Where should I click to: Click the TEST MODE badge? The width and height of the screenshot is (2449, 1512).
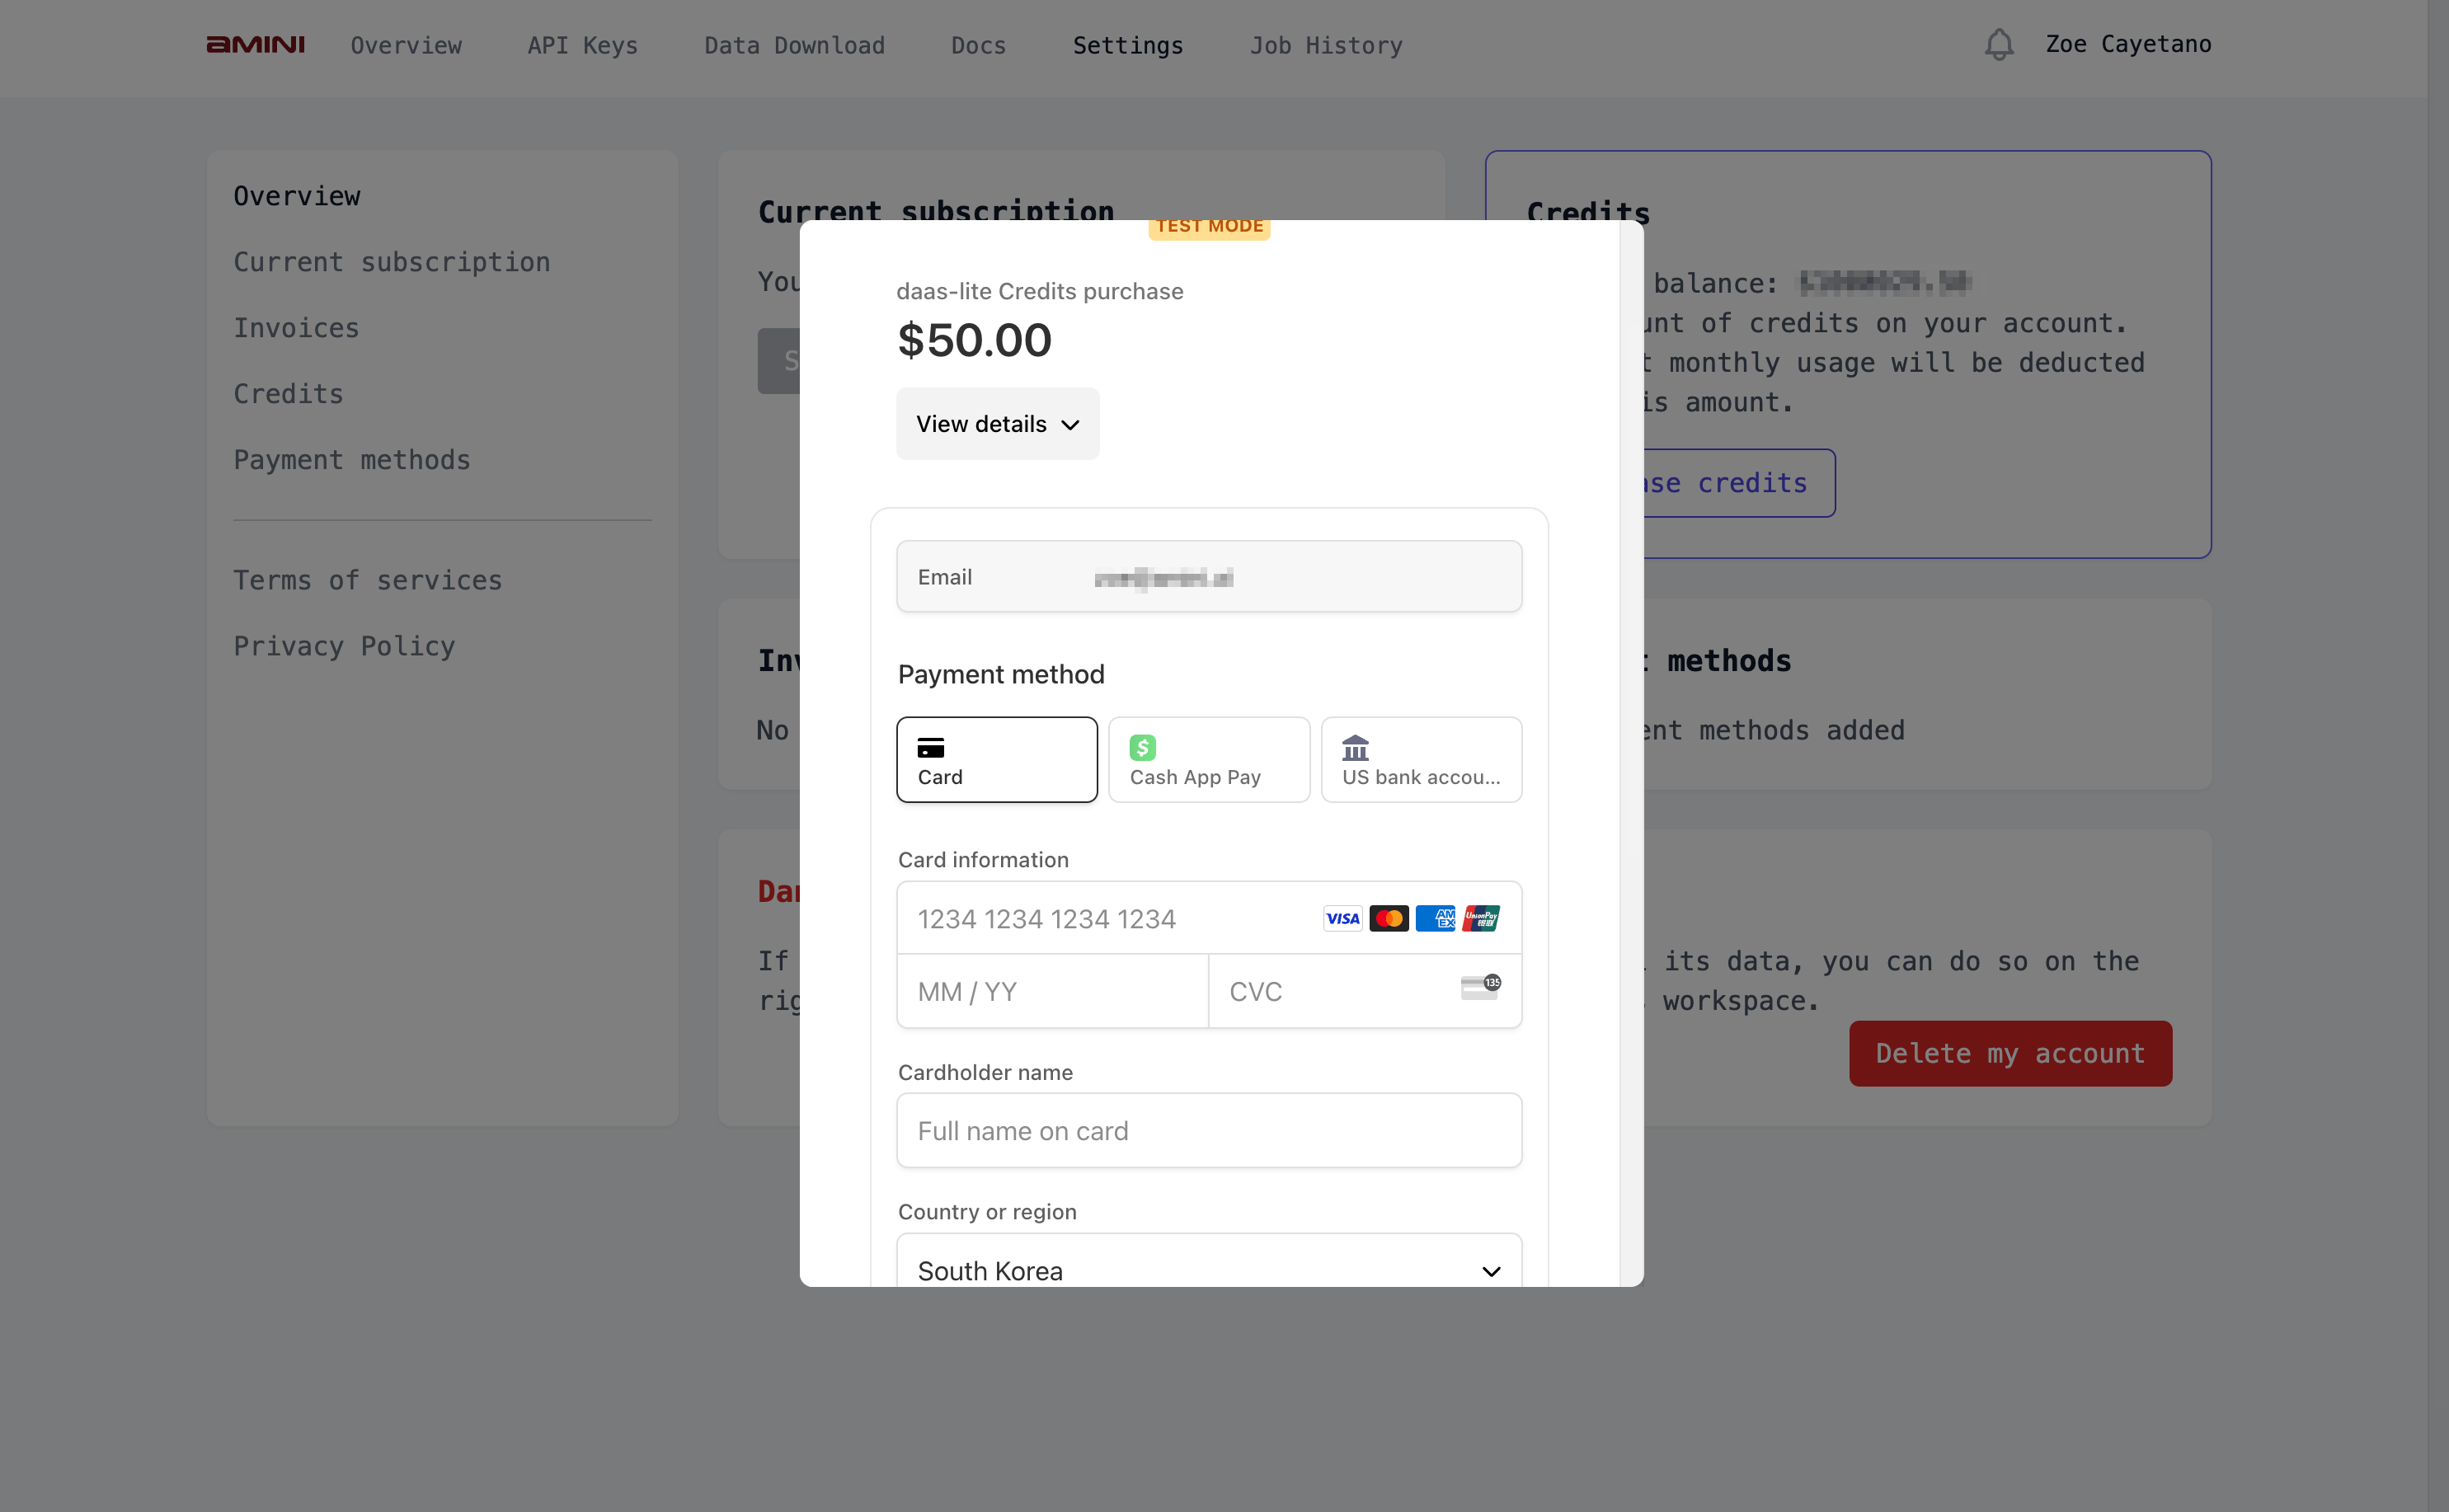tap(1209, 228)
